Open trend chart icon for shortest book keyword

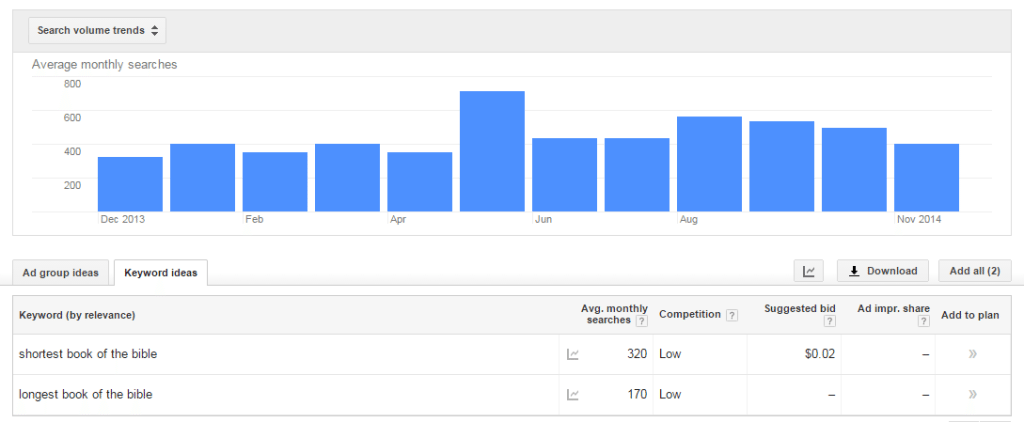coord(573,355)
